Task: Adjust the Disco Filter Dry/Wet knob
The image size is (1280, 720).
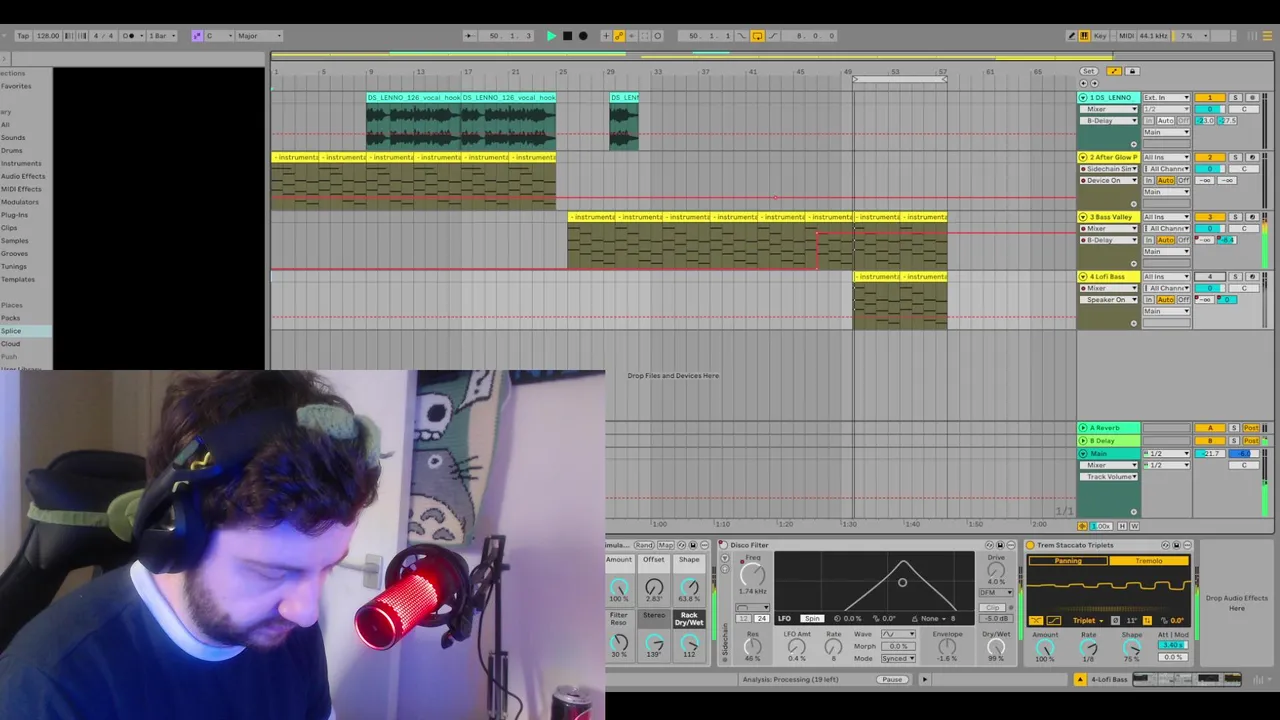Action: point(996,646)
